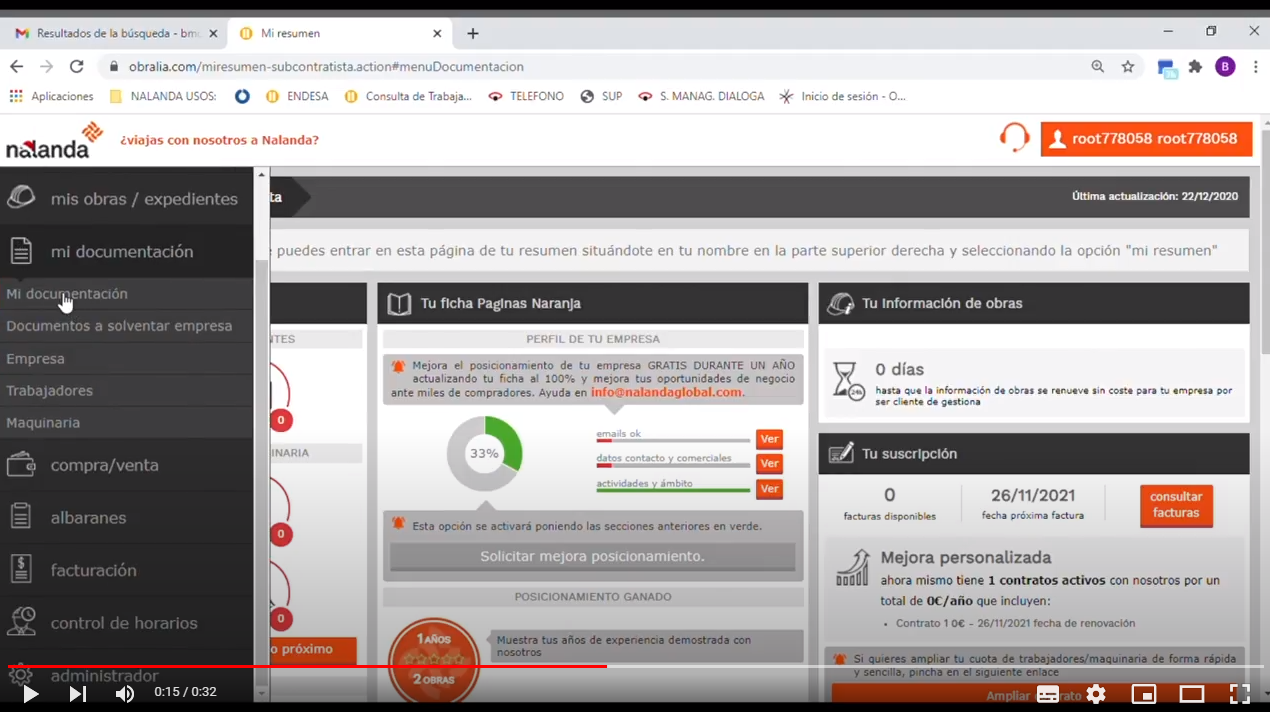Expand the NALANDA USOS bookmarks folder
The height and width of the screenshot is (712, 1270).
(x=172, y=96)
